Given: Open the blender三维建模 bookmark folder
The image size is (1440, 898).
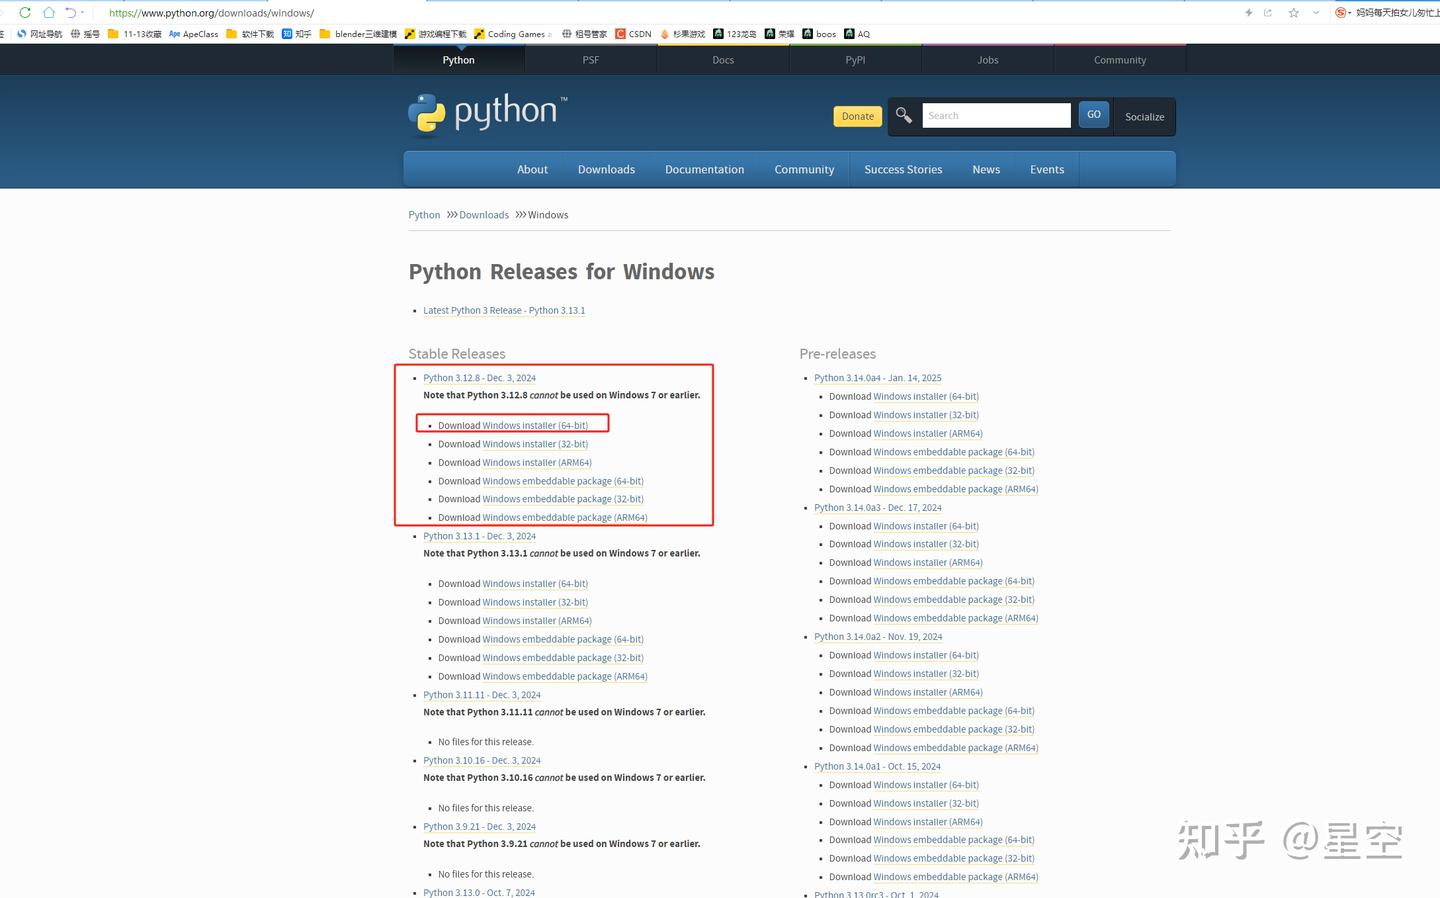Looking at the screenshot, I should (358, 34).
